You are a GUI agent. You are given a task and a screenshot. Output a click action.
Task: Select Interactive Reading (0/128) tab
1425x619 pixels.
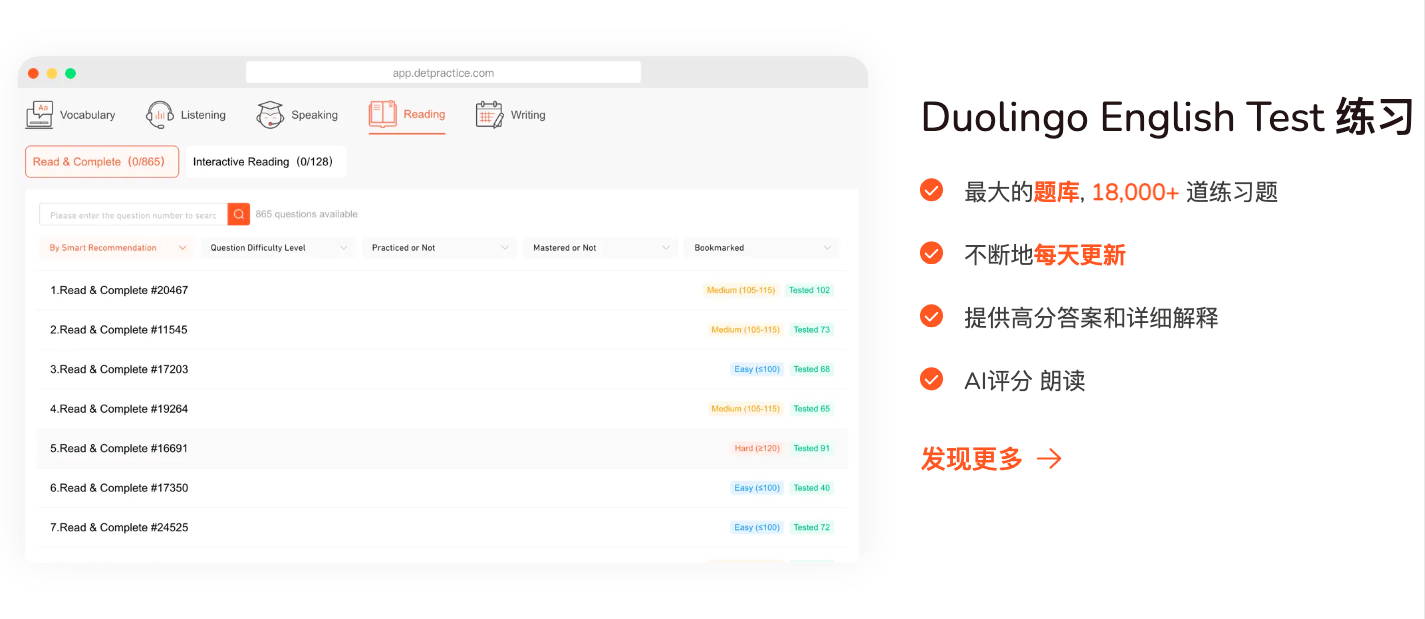point(266,162)
